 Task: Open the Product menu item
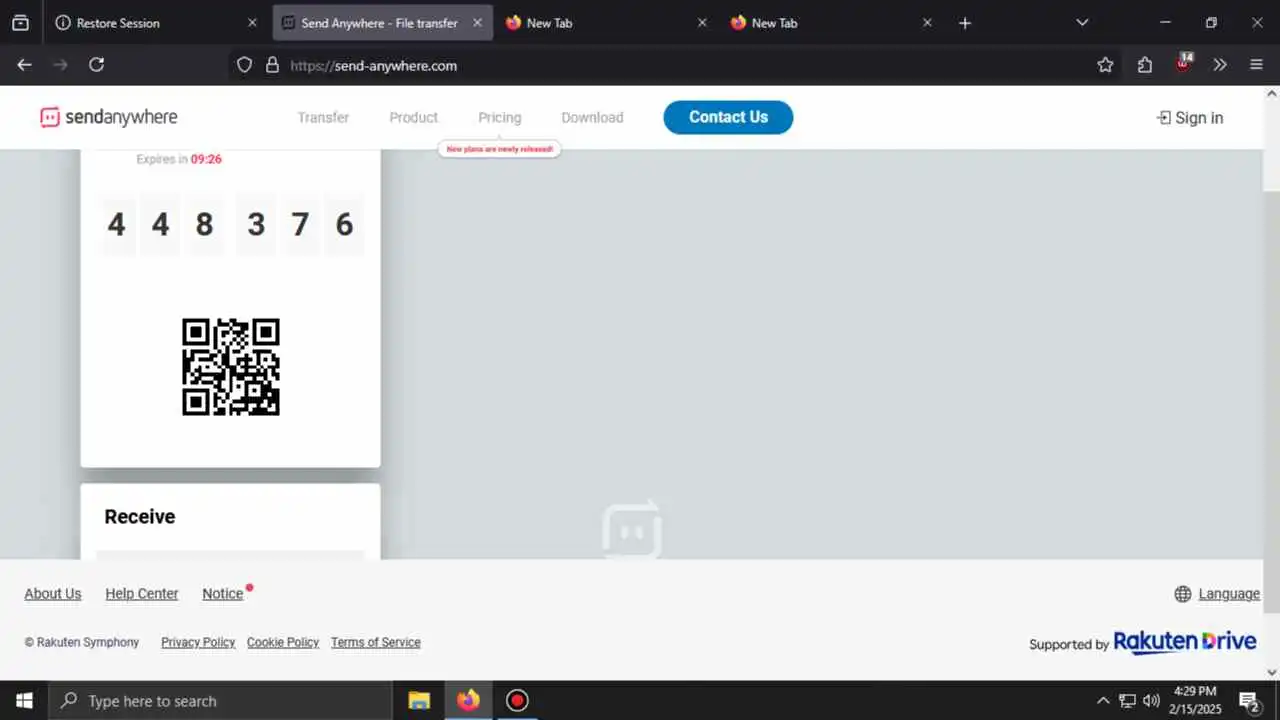click(x=414, y=117)
